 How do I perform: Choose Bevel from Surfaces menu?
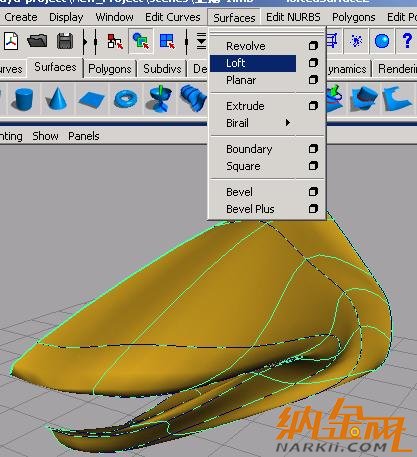tap(239, 192)
